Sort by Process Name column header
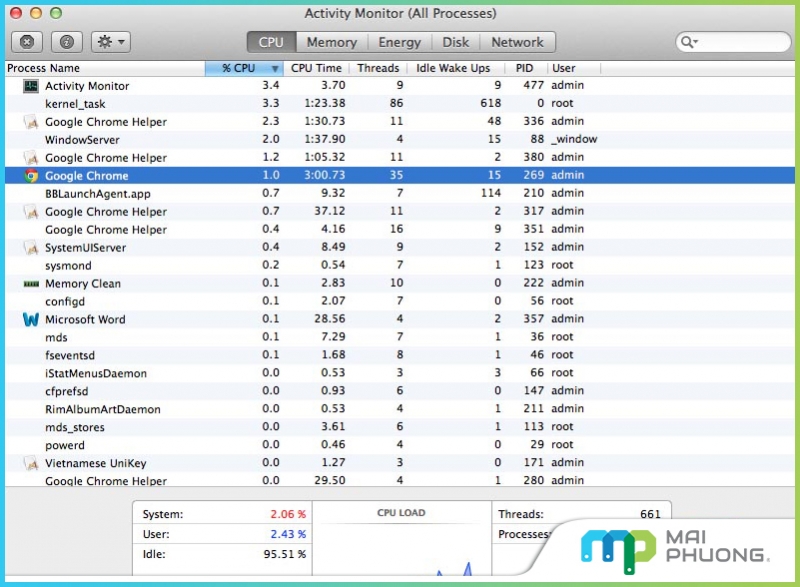 105,68
